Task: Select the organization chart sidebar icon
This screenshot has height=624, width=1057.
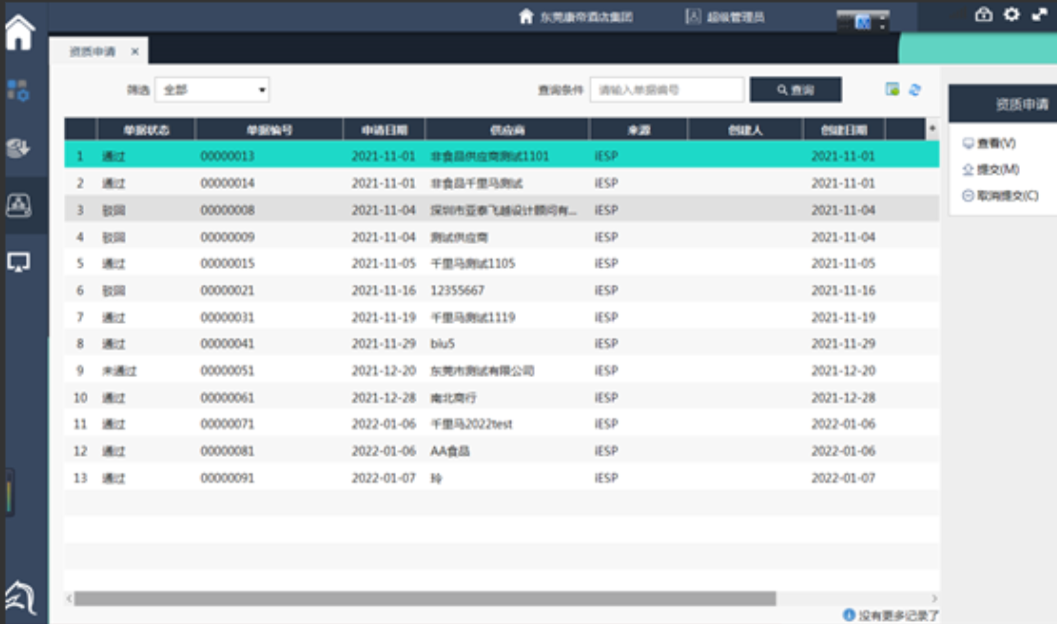Action: click(19, 205)
